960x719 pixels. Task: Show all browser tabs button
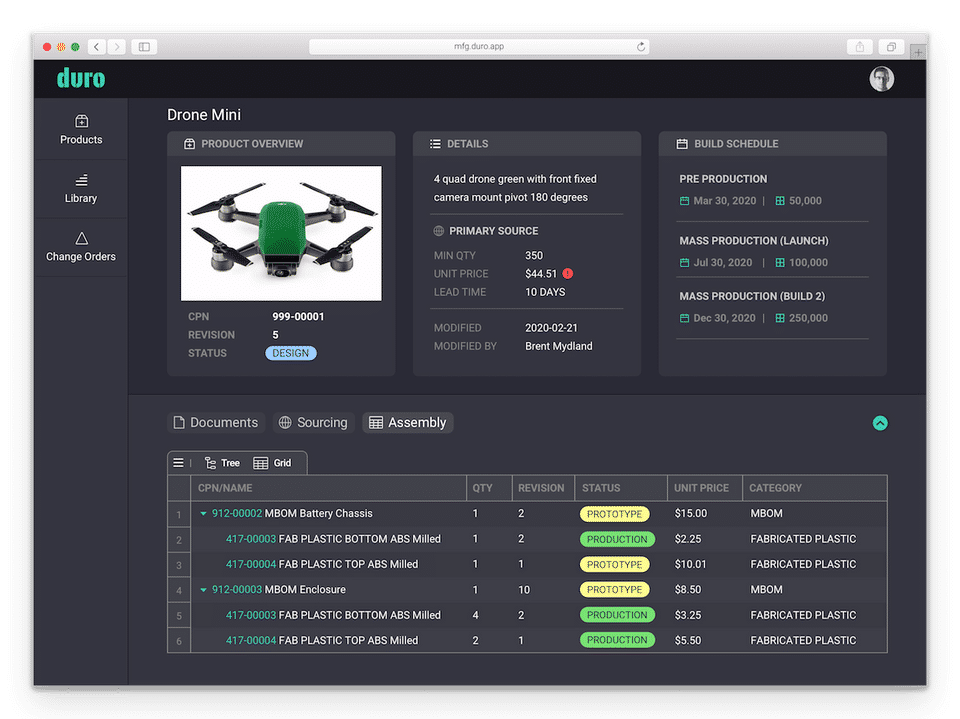pyautogui.click(x=891, y=47)
